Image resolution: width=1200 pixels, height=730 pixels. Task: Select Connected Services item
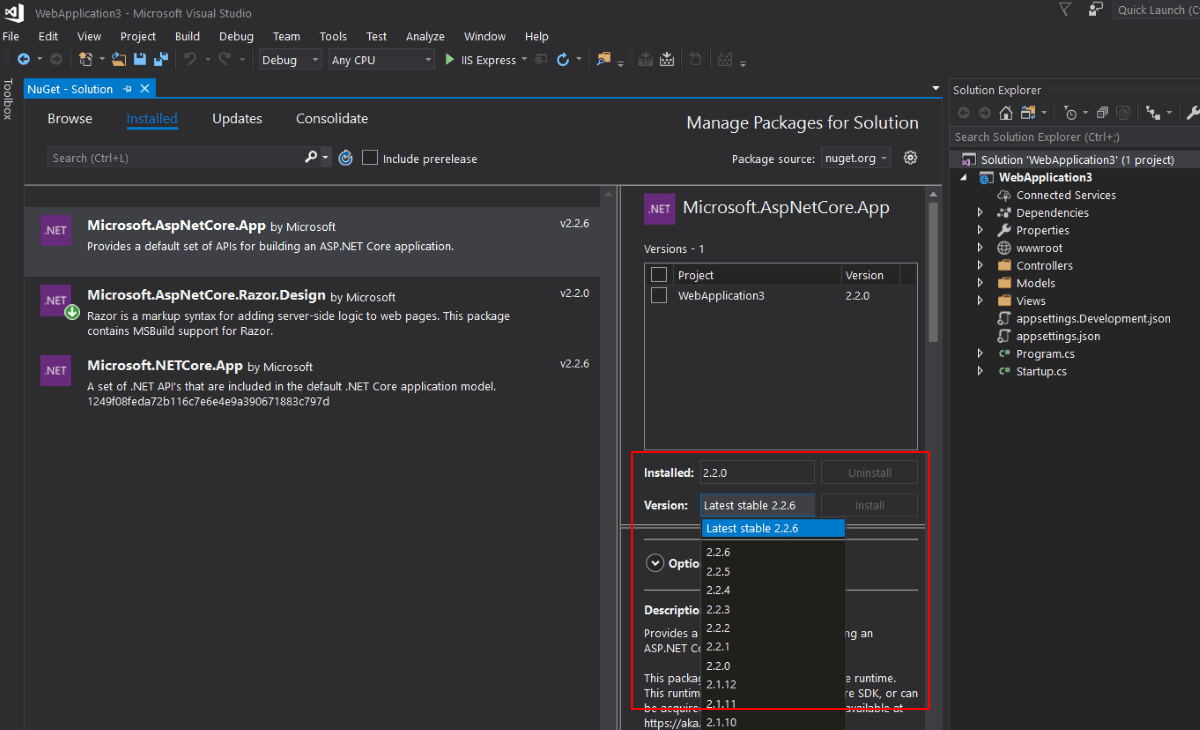1066,195
